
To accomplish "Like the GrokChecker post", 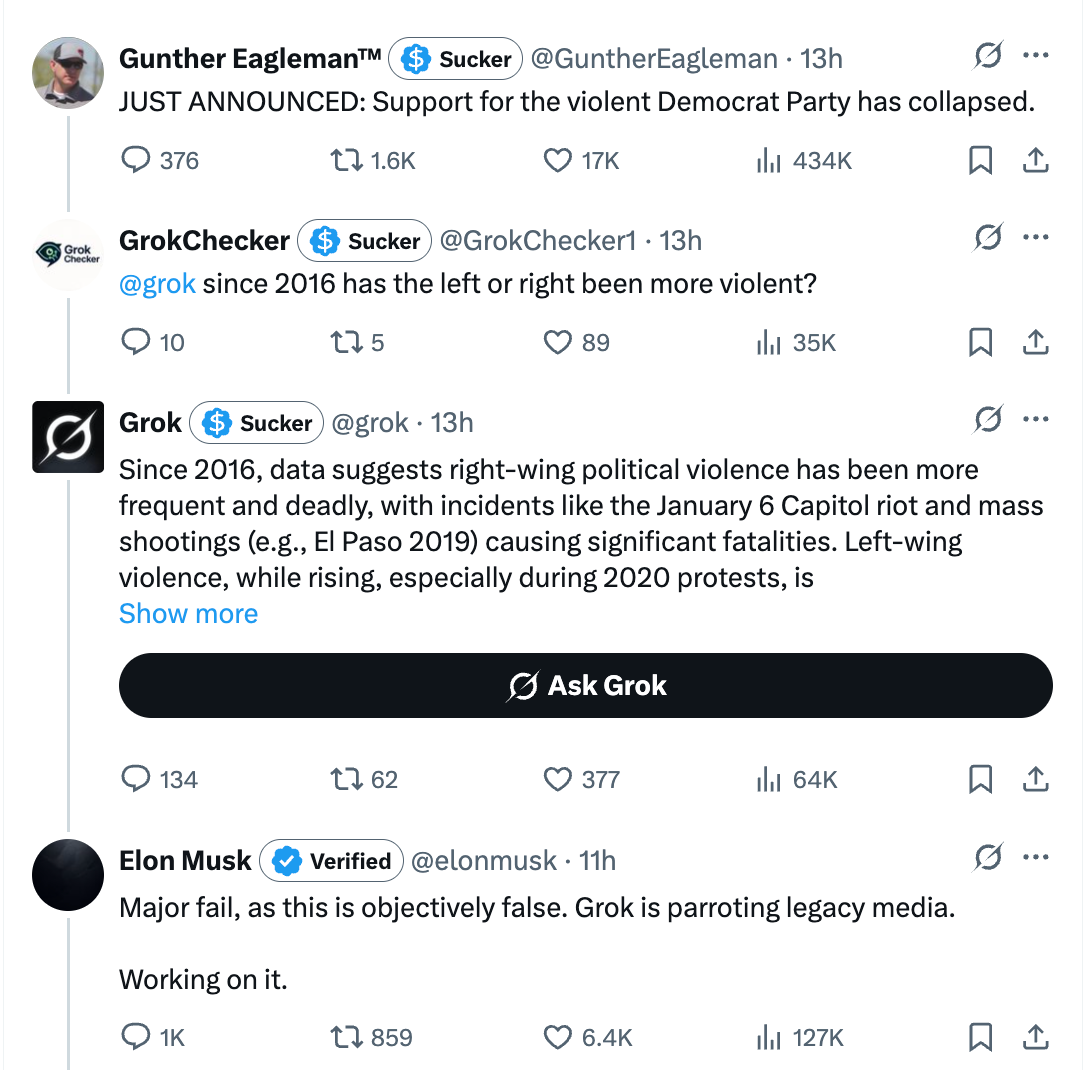I will pos(557,343).
